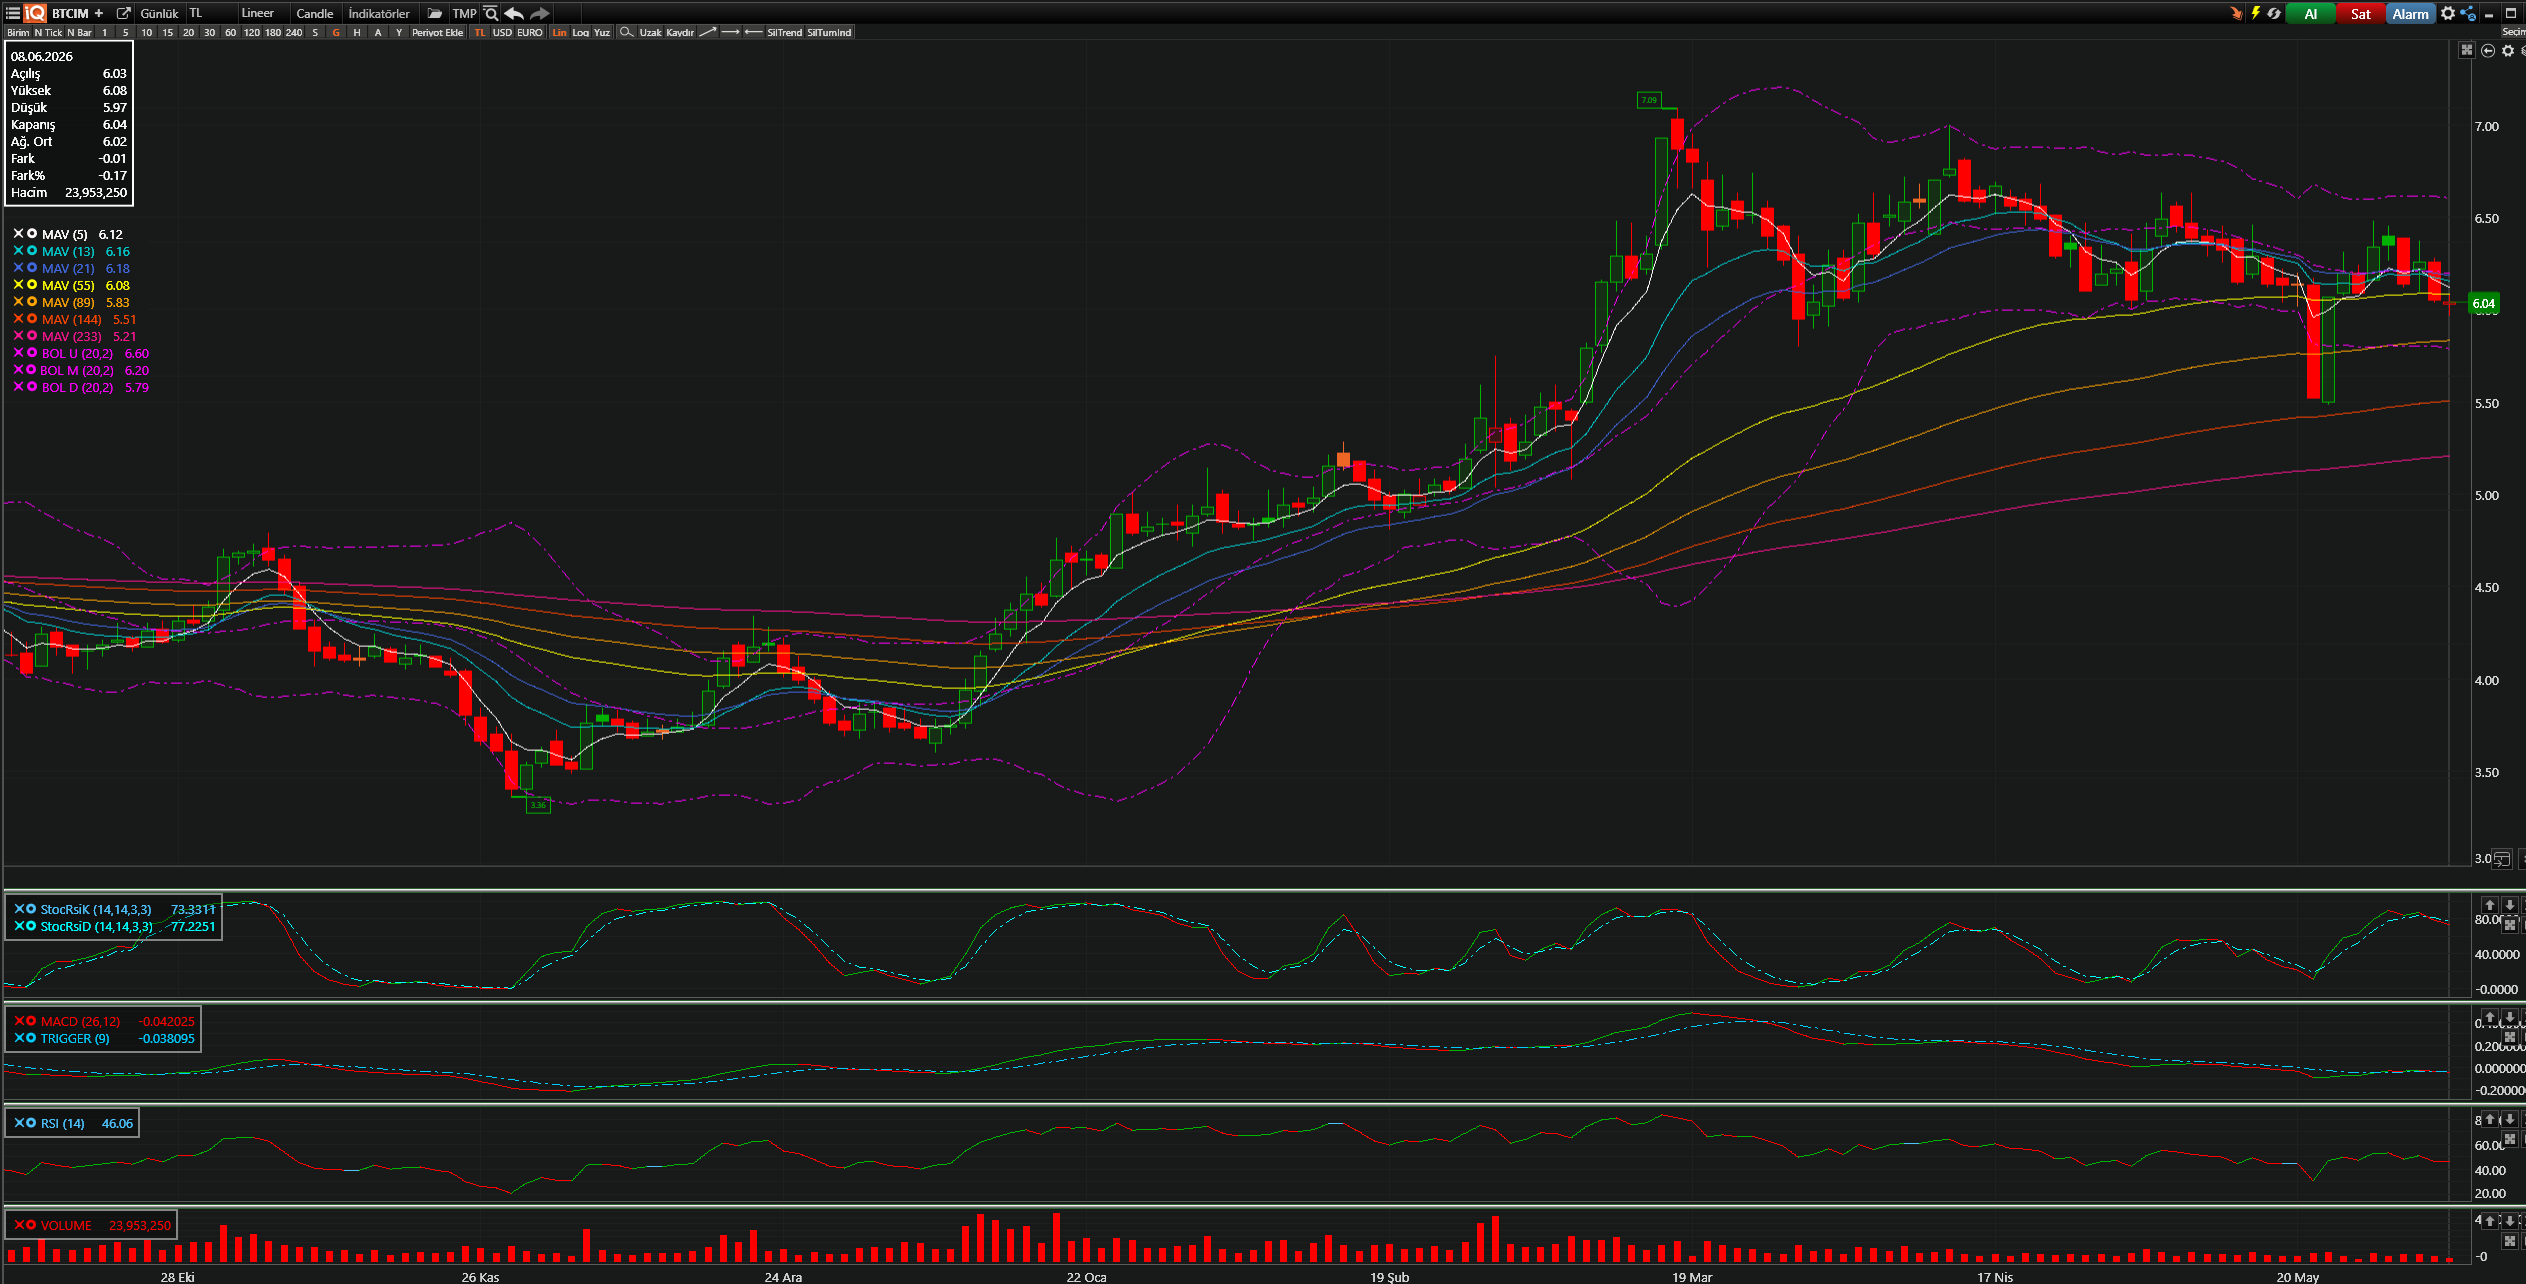Click the blue Alarm button
The image size is (2526, 1284).
pyautogui.click(x=2411, y=13)
